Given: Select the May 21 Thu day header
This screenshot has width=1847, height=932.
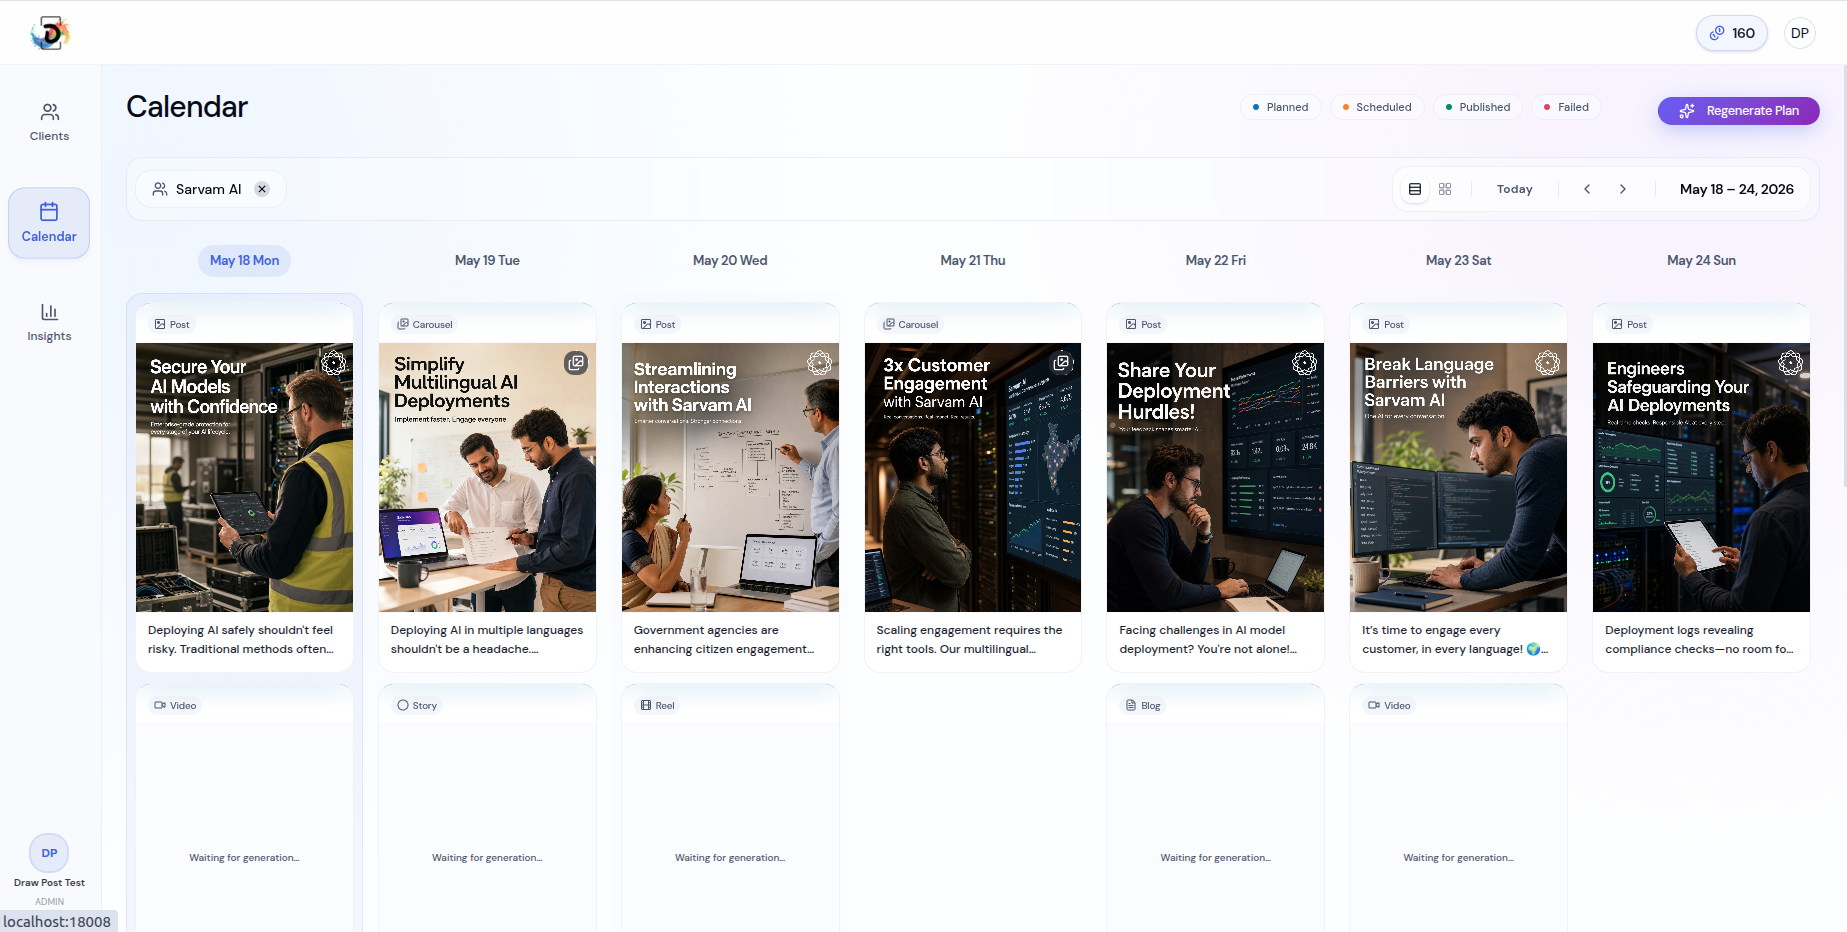Looking at the screenshot, I should 973,261.
